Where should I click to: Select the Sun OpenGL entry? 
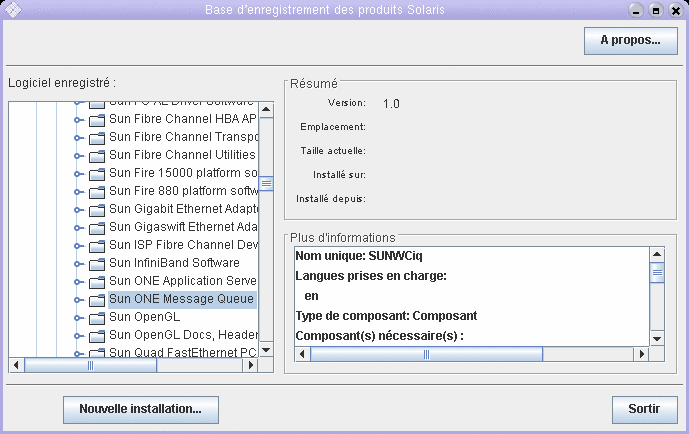pos(145,317)
